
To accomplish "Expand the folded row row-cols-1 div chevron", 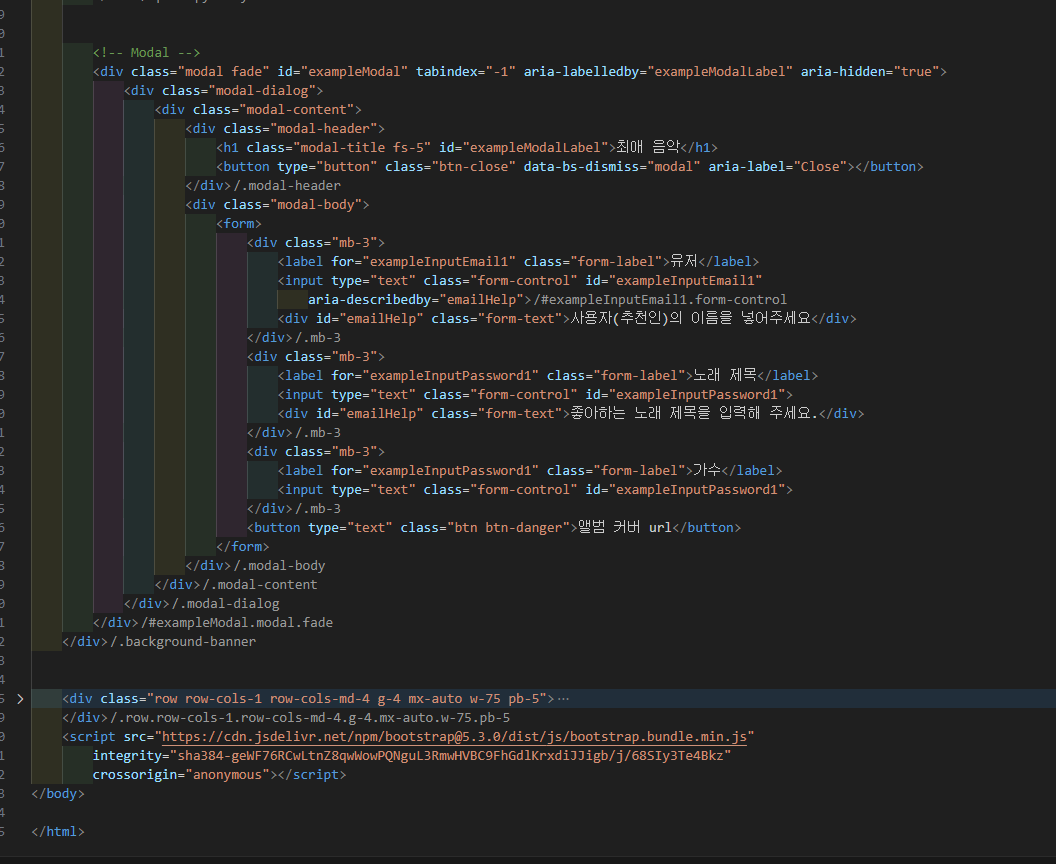I will [x=20, y=699].
